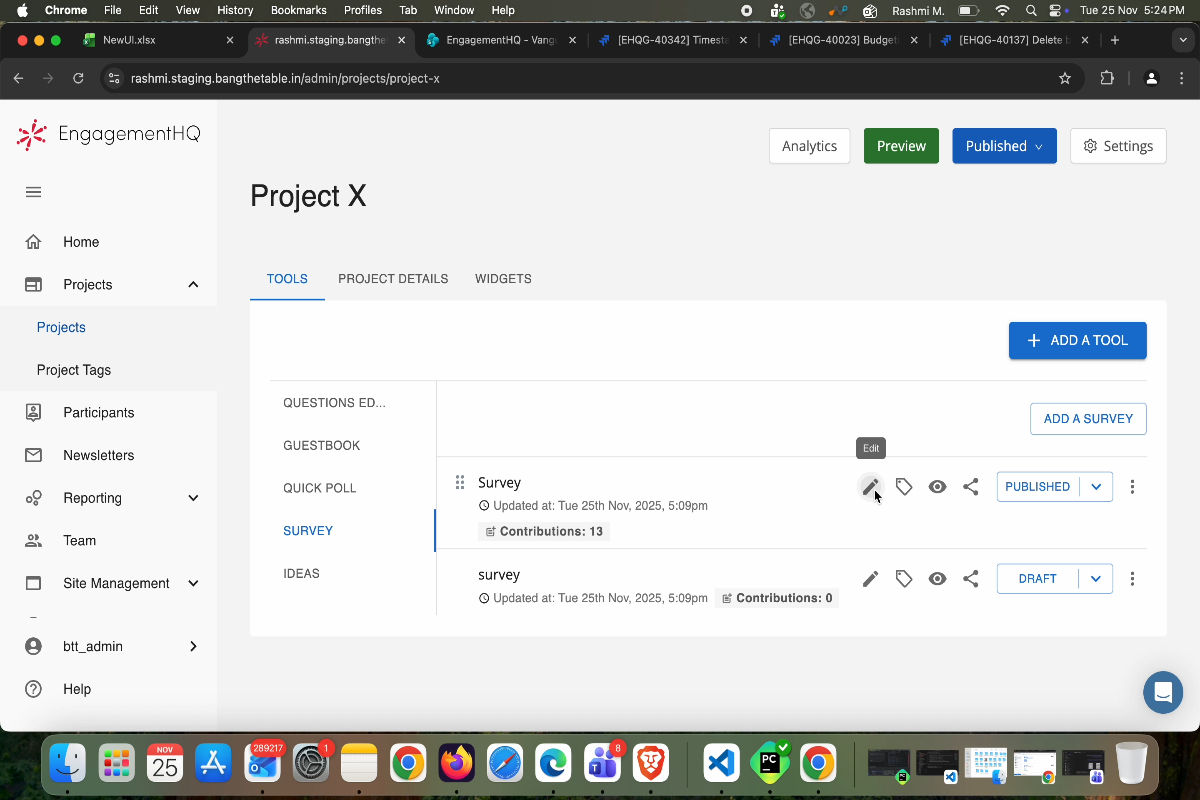Open Chrome three-dot menu
Viewport: 1200px width, 800px height.
click(x=1183, y=78)
